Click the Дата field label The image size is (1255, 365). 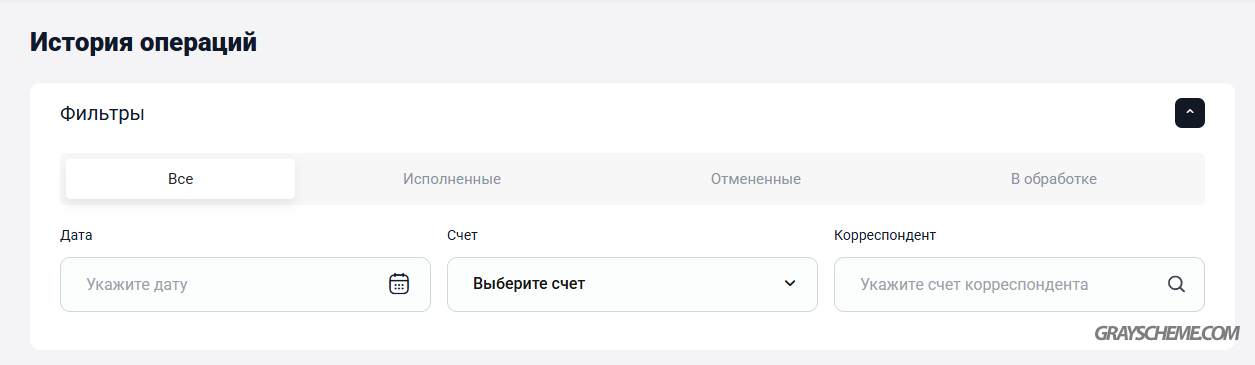pos(76,235)
